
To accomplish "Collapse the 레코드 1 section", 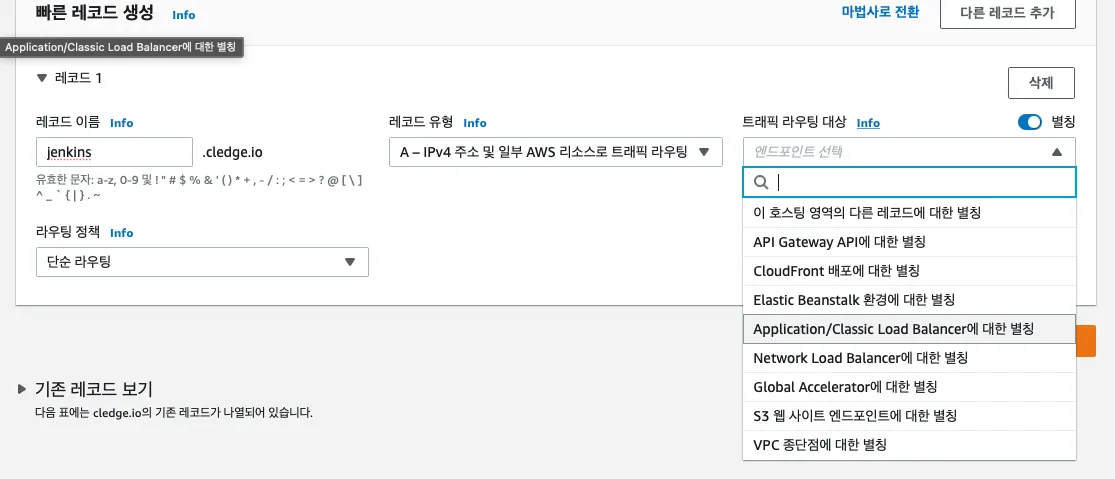I will [x=41, y=77].
